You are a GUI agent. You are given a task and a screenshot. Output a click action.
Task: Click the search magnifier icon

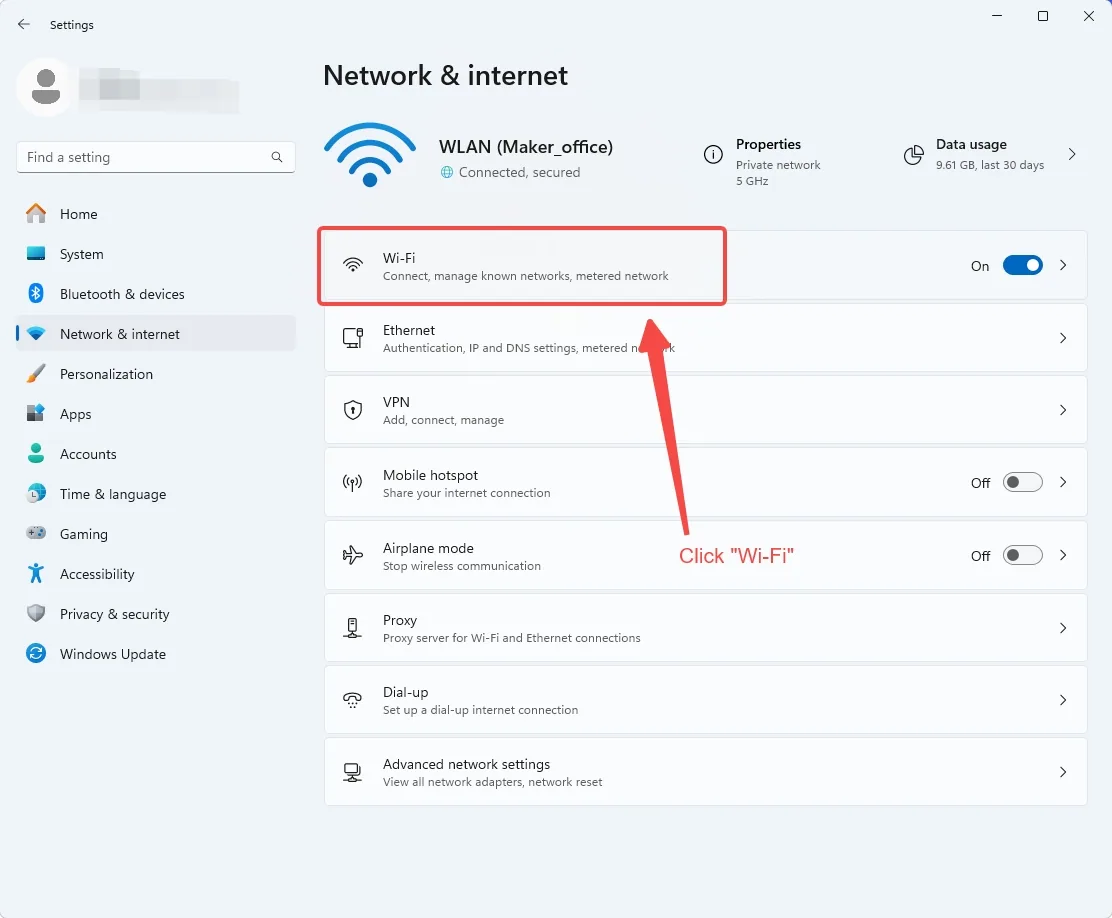[277, 157]
